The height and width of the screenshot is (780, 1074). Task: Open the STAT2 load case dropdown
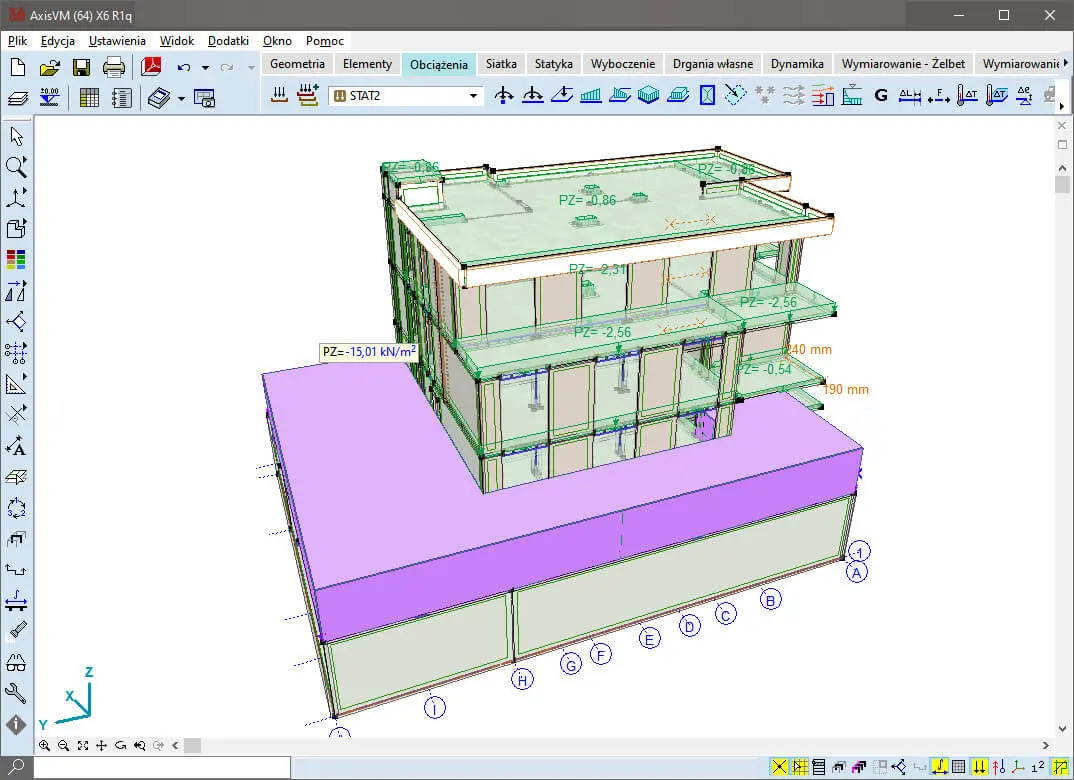point(474,96)
